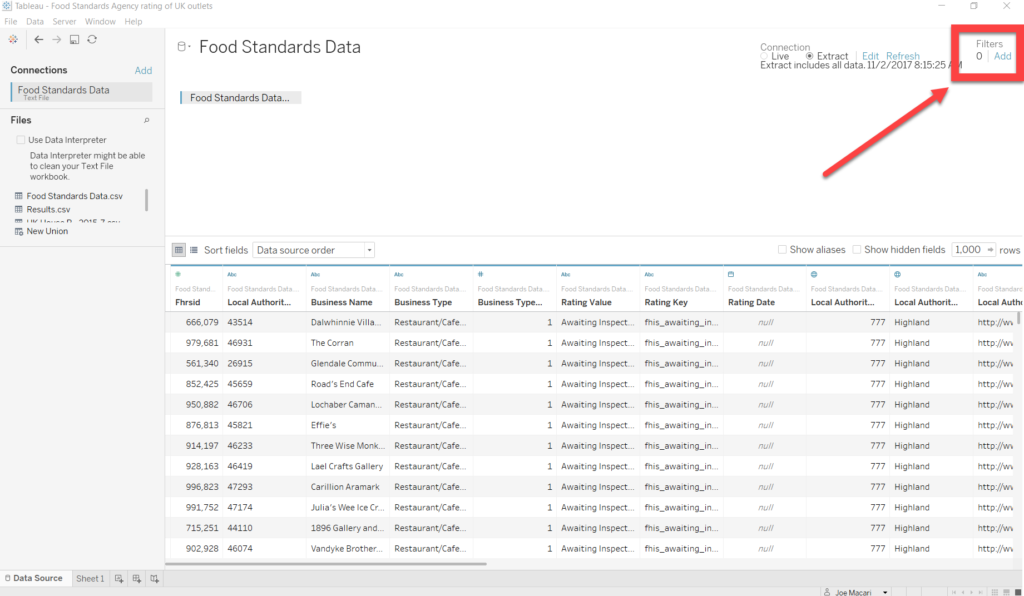Refresh data source with circular arrow icon

92,39
